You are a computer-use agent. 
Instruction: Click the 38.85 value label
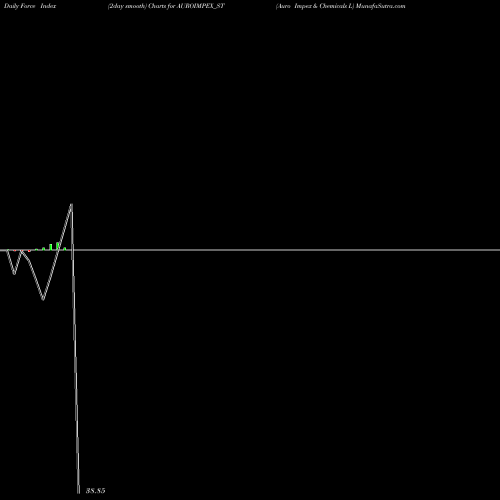[95, 491]
